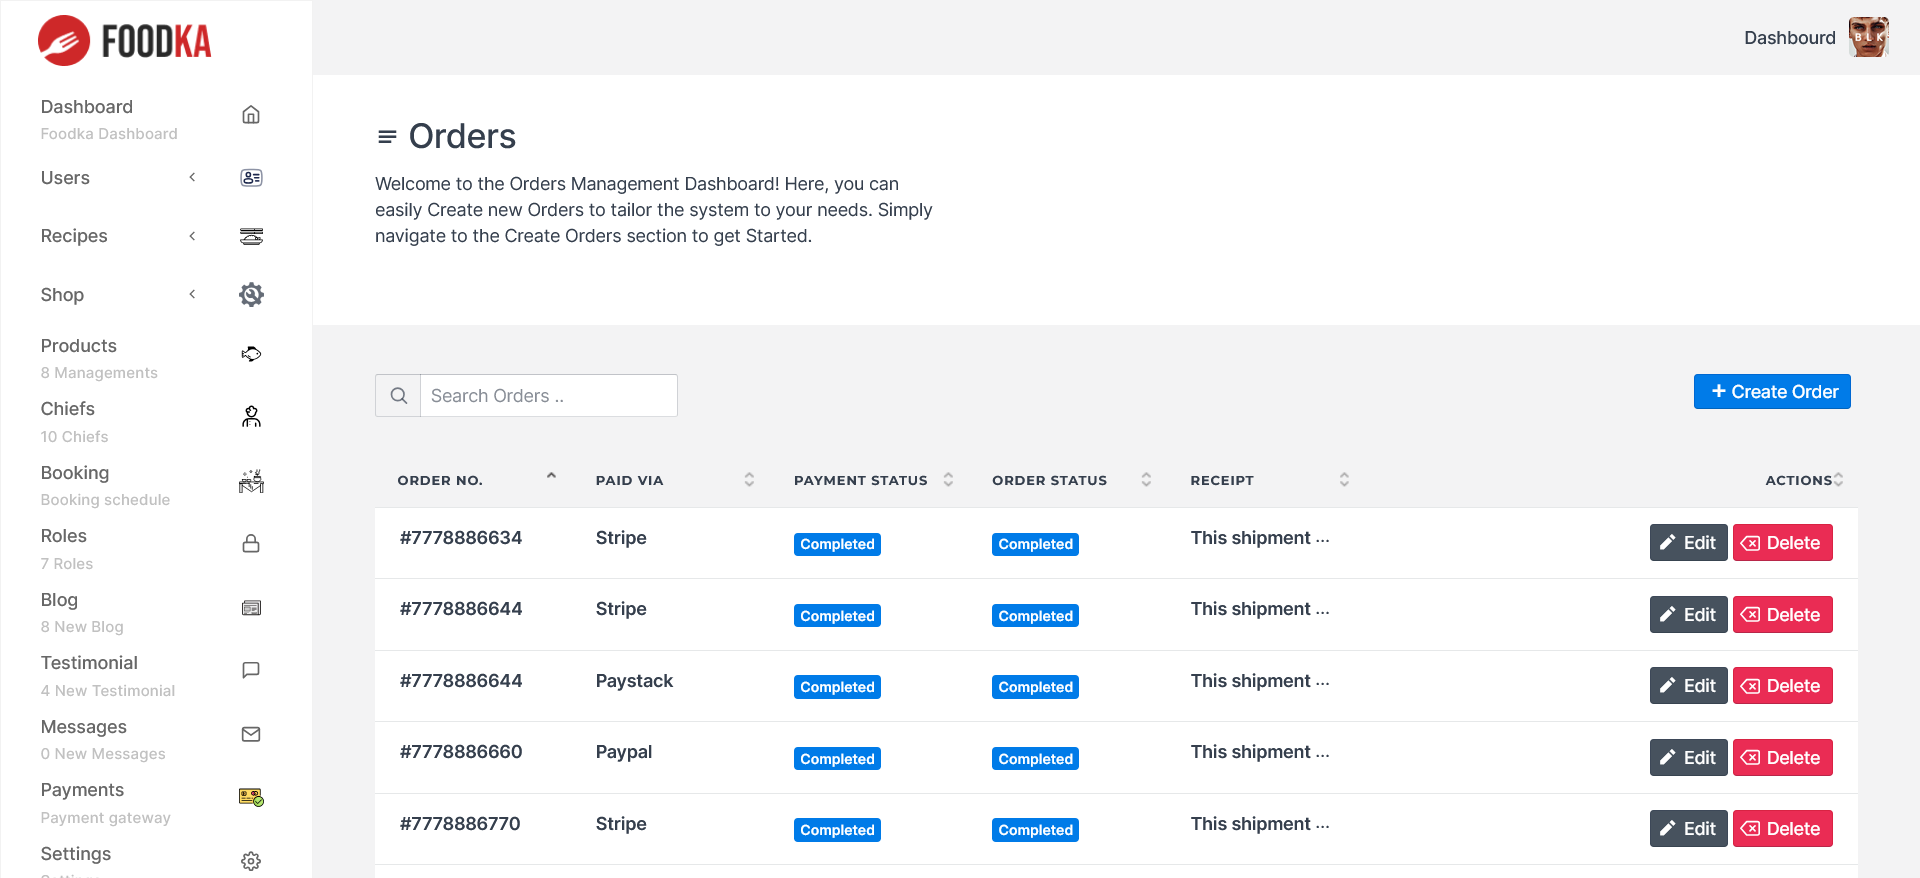Click the Create Order button
The image size is (1920, 878).
1772,392
